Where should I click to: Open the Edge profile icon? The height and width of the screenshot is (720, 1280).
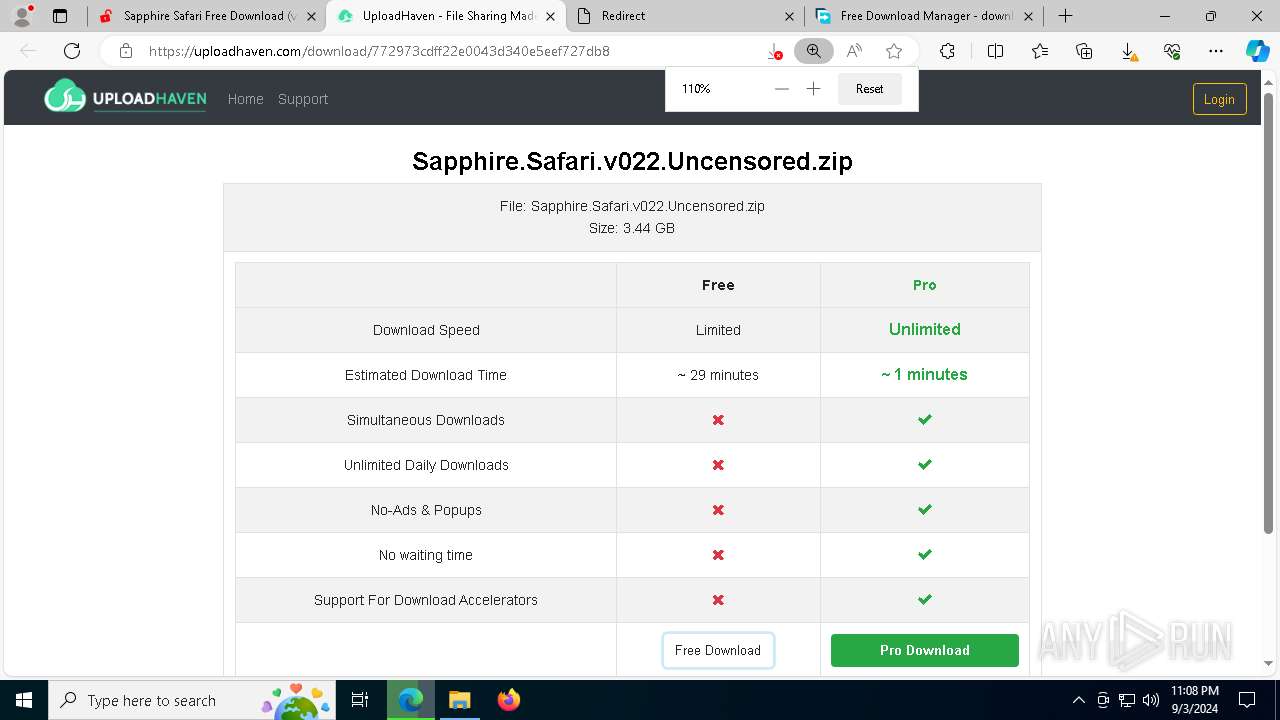tap(22, 16)
